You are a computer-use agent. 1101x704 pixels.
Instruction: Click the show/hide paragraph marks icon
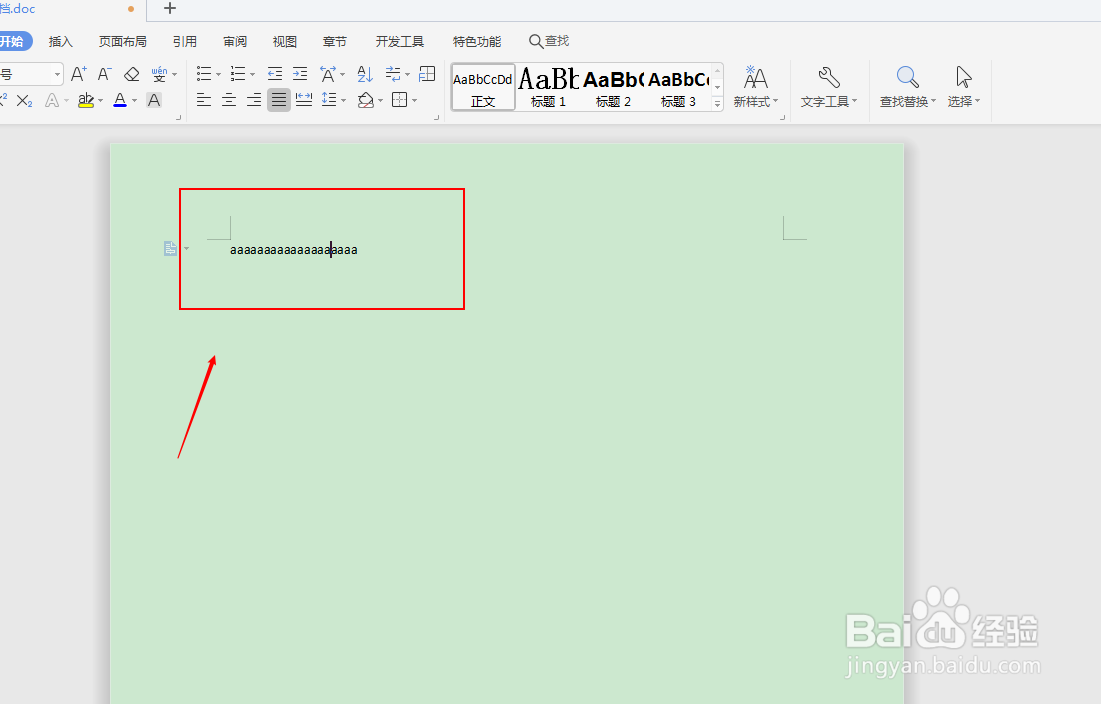click(x=393, y=74)
